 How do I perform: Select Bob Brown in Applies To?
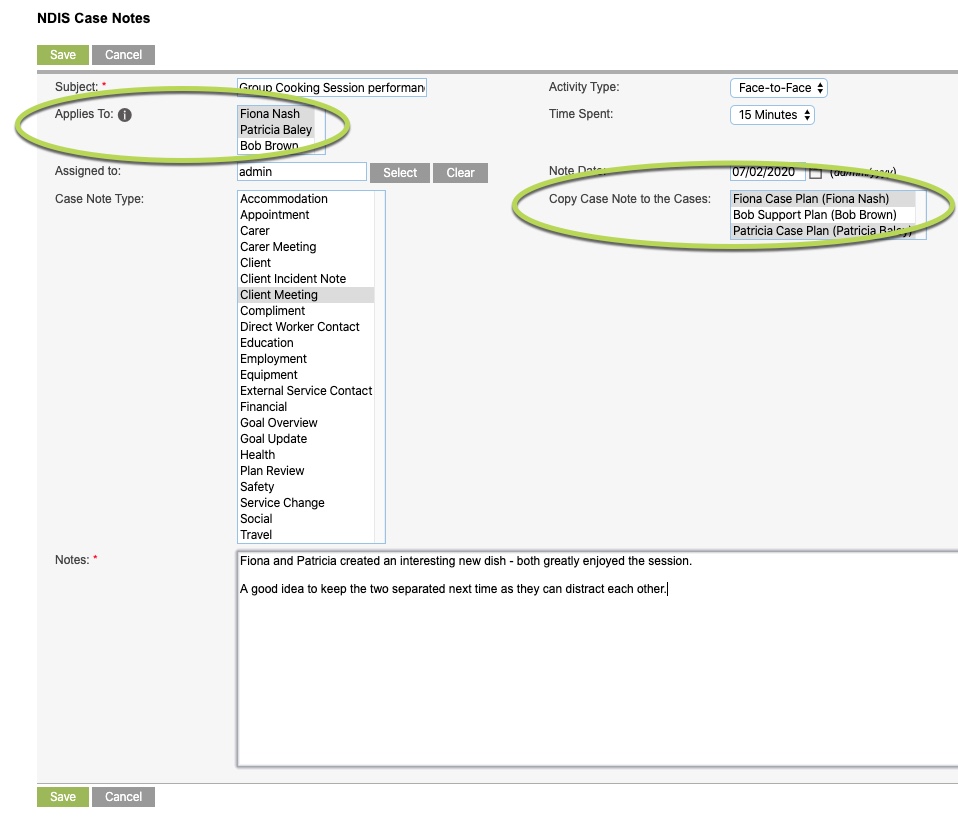pos(276,145)
